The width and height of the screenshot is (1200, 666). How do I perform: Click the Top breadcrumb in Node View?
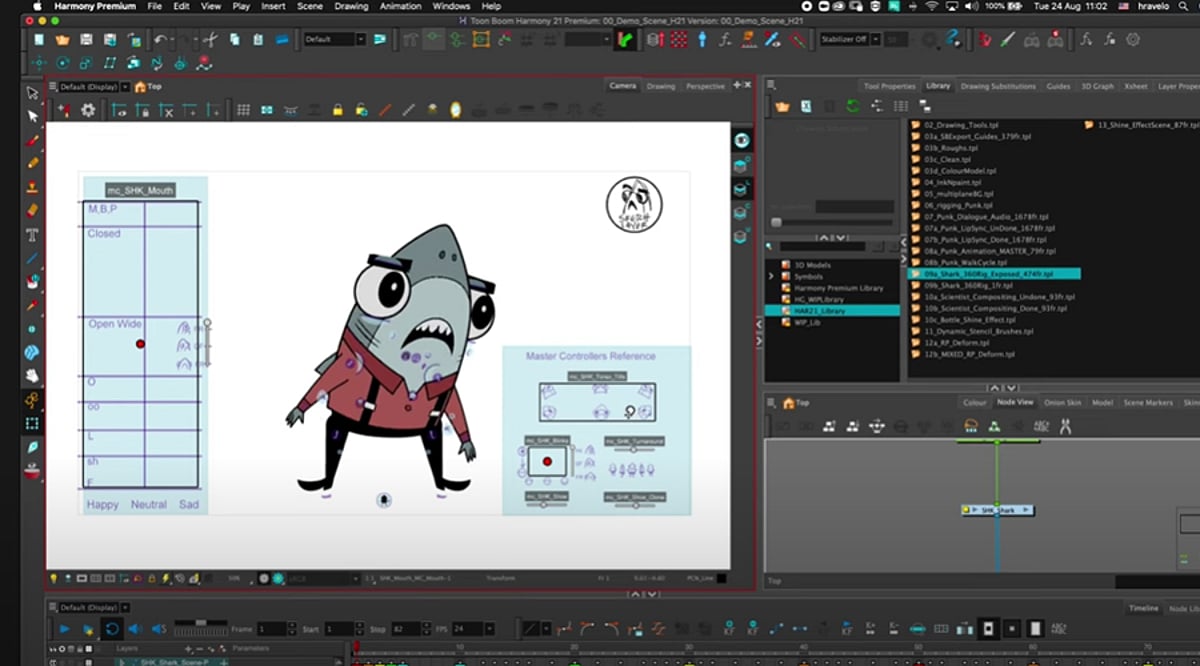tap(802, 403)
